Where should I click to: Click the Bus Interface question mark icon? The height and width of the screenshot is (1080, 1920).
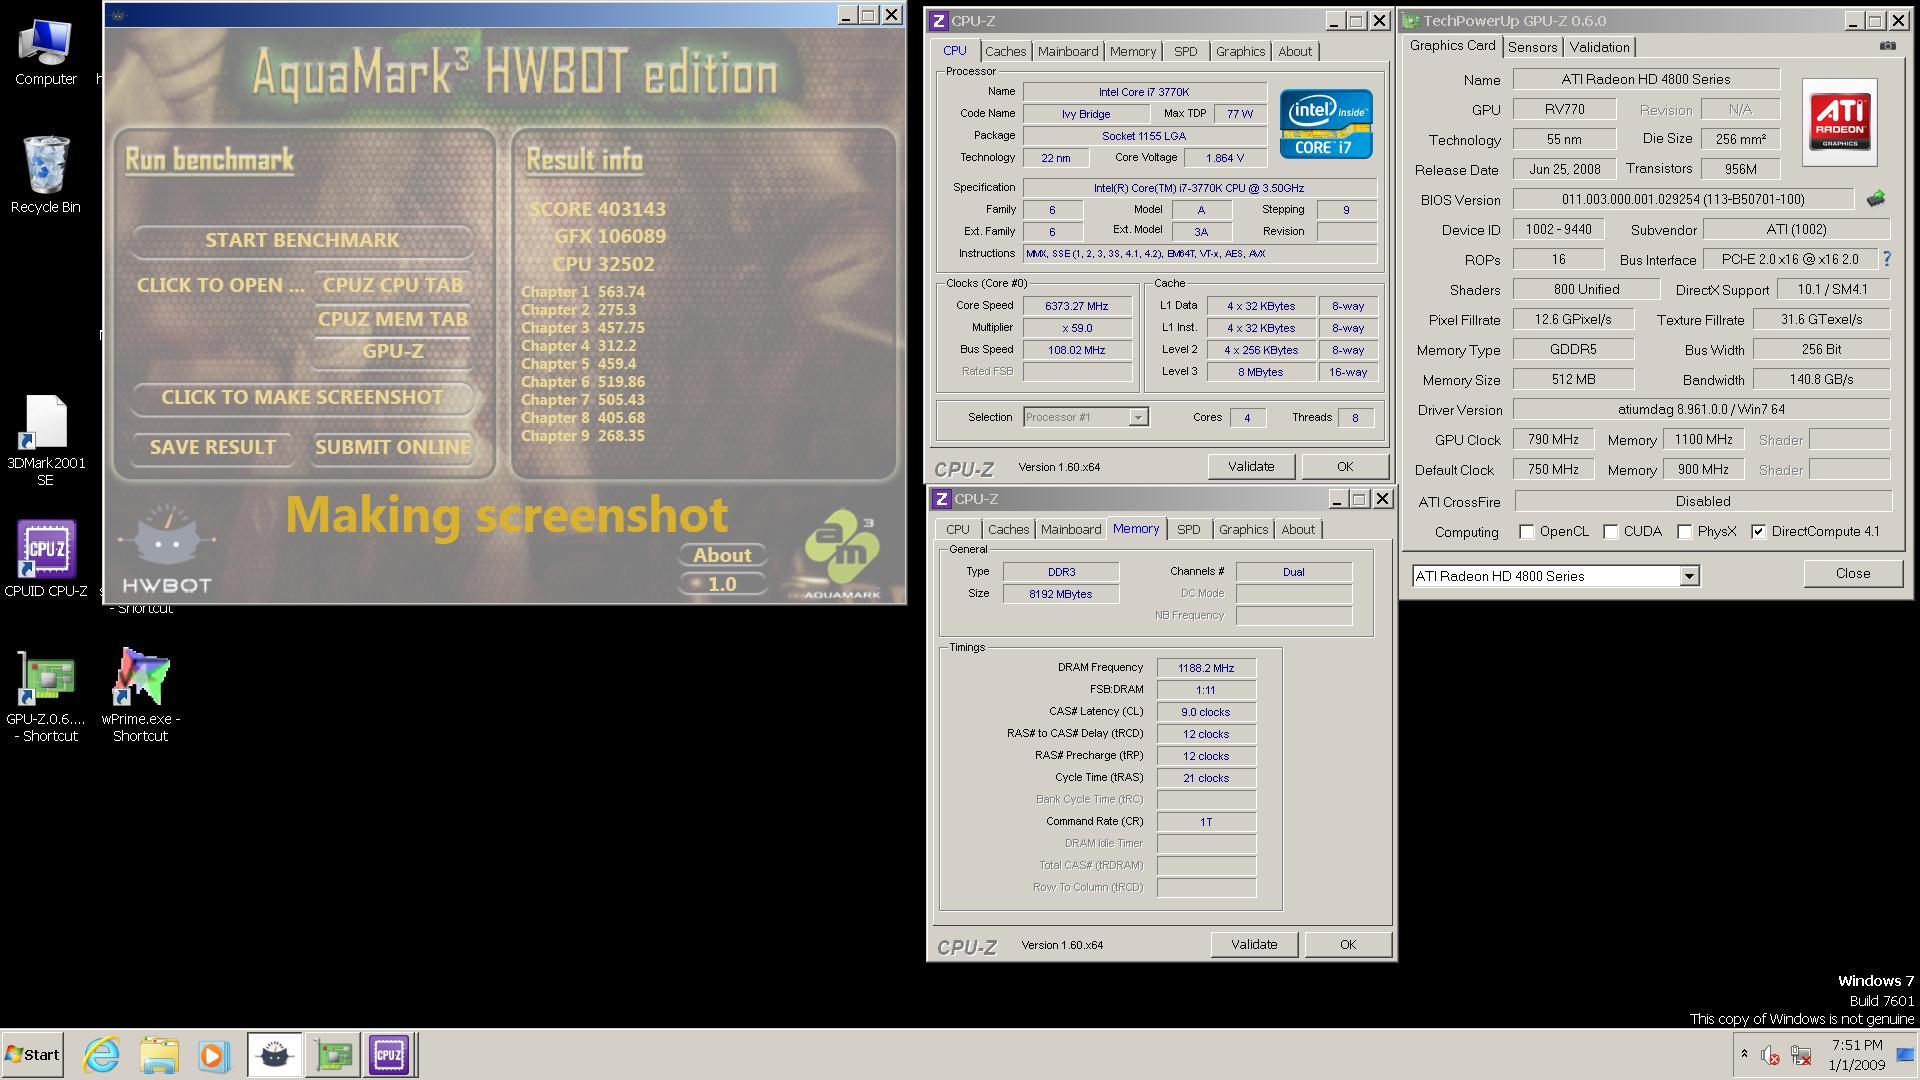1887,259
